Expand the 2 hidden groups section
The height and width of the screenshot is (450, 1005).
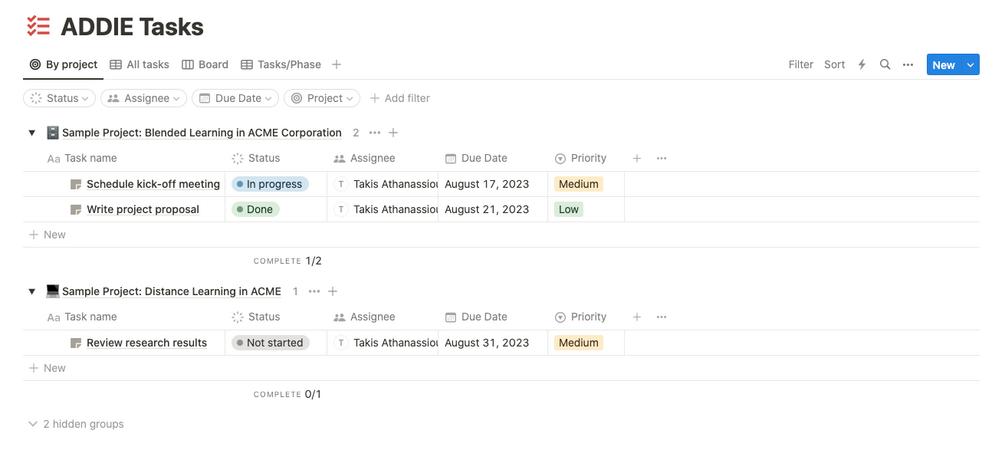76,424
